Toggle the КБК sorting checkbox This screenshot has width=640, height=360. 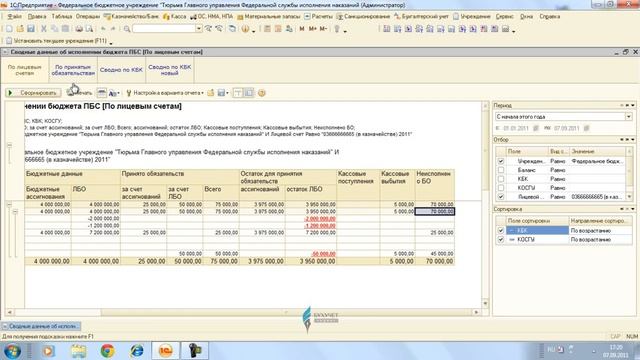(x=501, y=231)
